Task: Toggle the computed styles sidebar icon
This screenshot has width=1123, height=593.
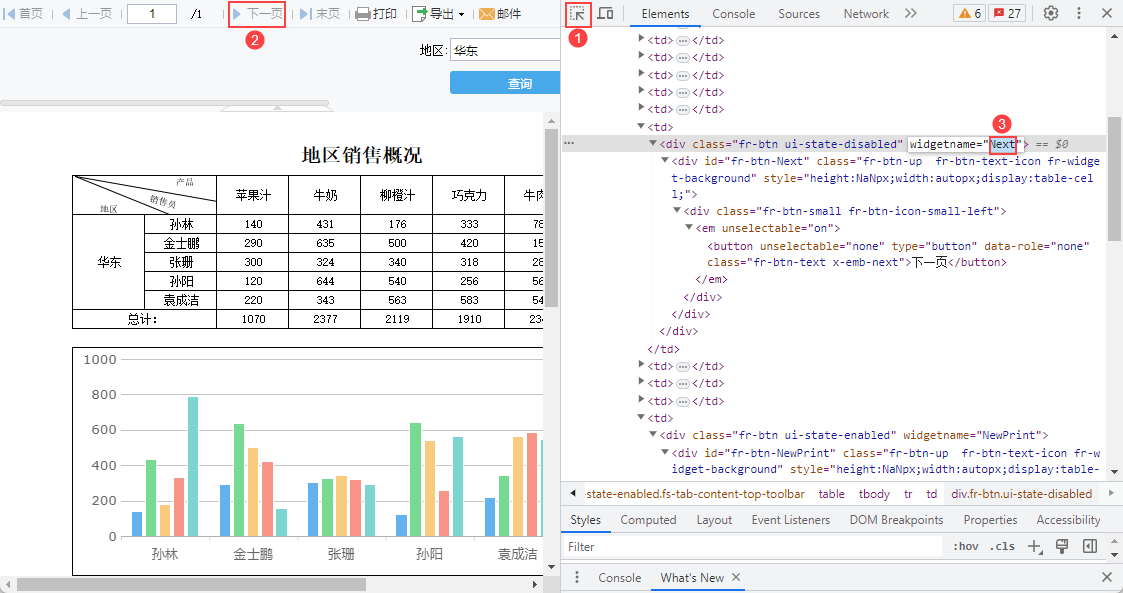Action: click(1090, 547)
